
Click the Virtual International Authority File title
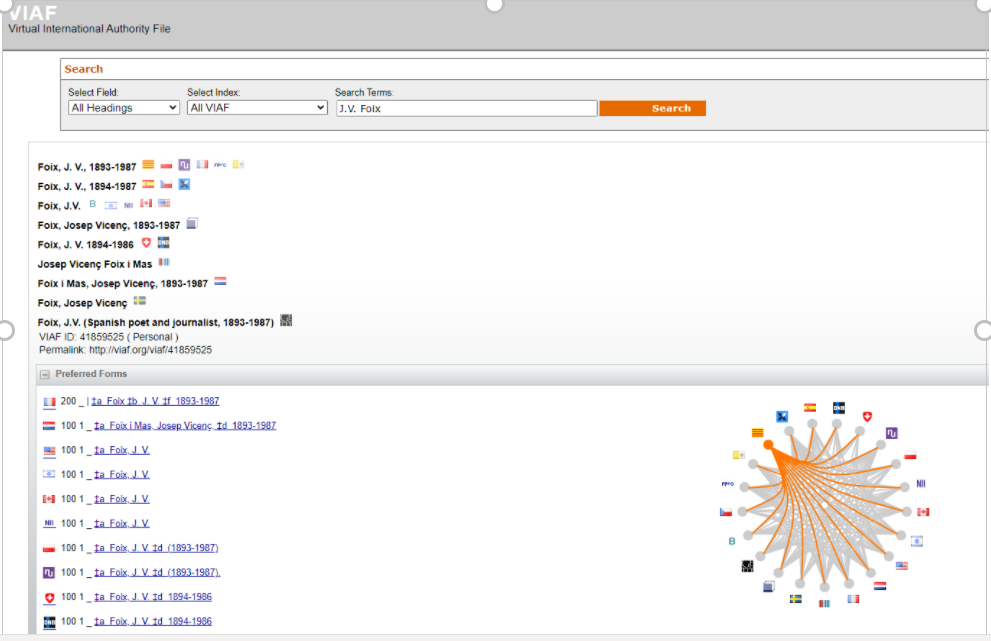tap(89, 28)
